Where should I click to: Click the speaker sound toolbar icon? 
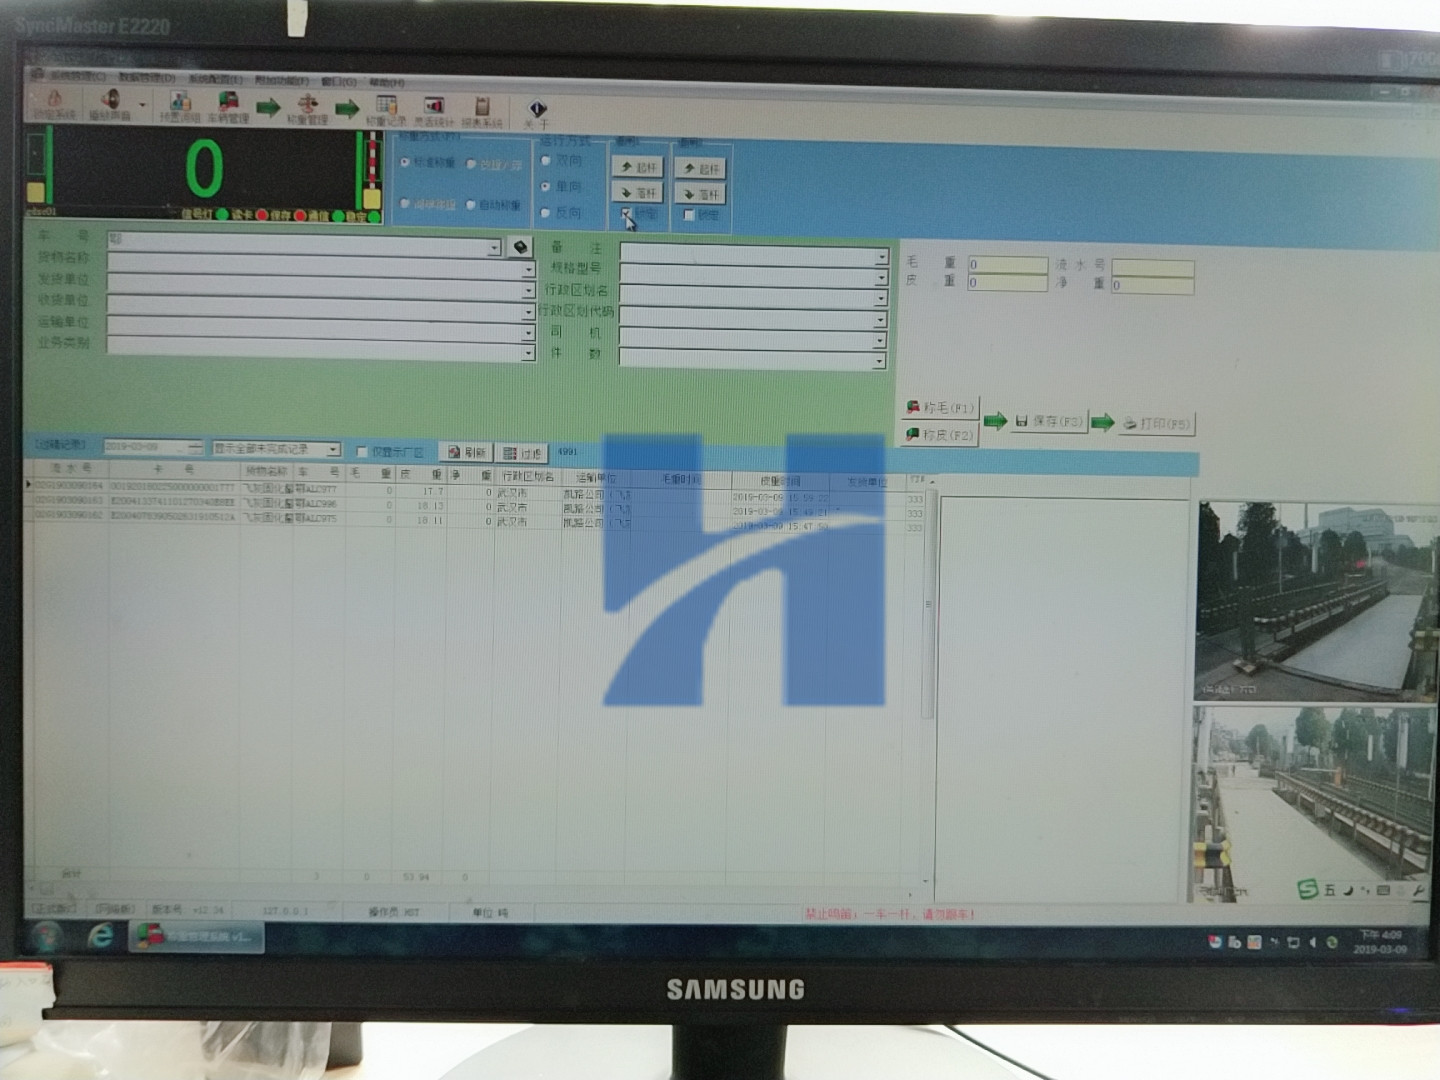(109, 104)
